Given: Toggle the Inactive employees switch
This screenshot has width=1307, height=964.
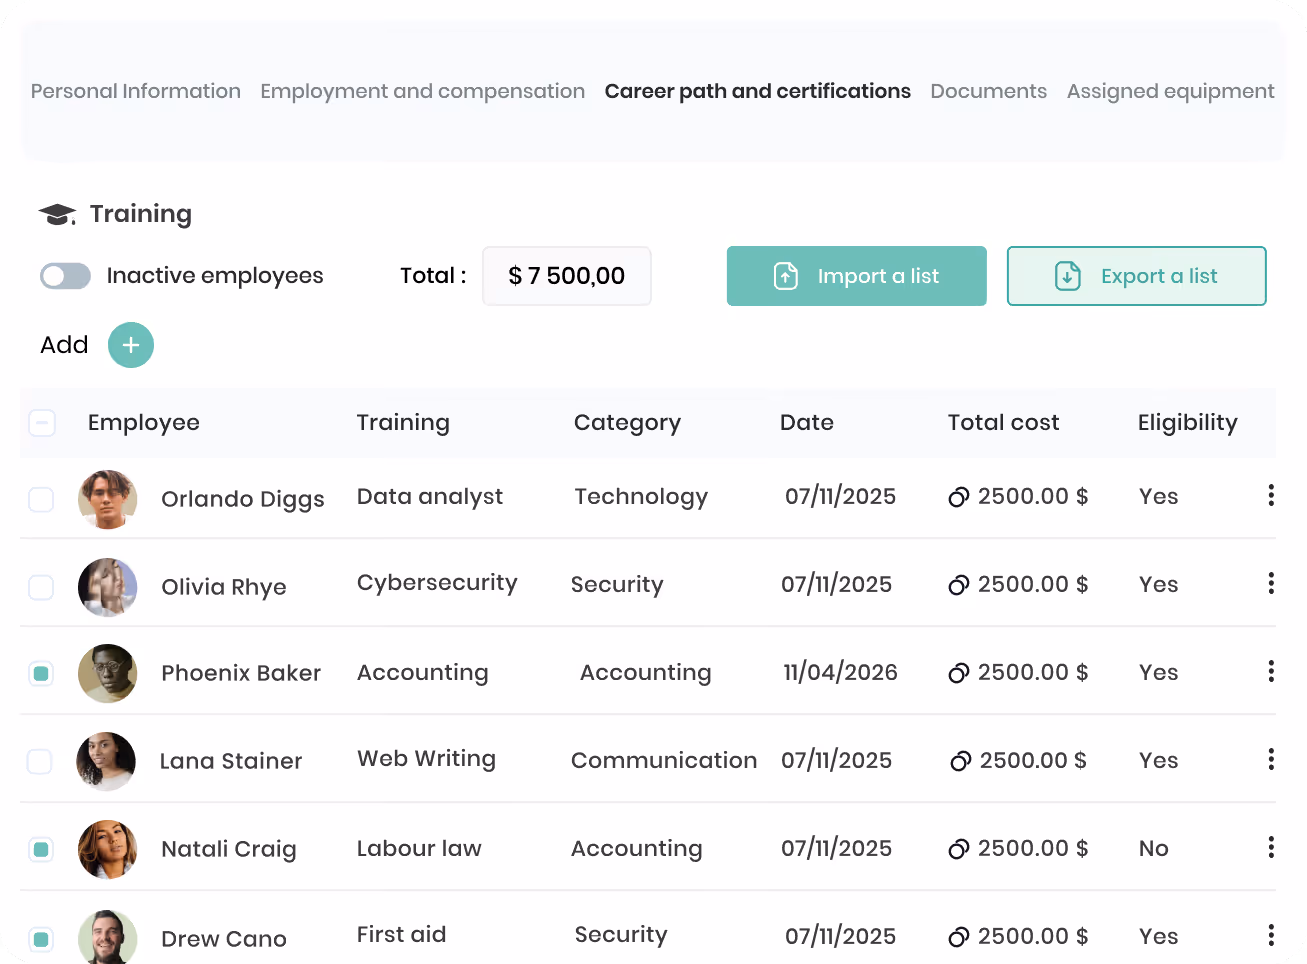Looking at the screenshot, I should [65, 276].
